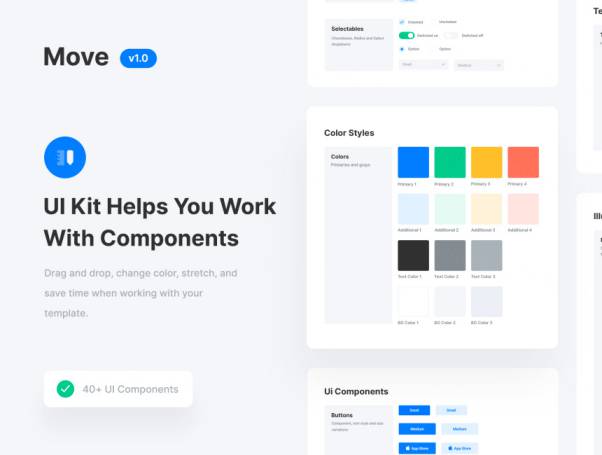Select the filled Option radio button

[x=402, y=48]
